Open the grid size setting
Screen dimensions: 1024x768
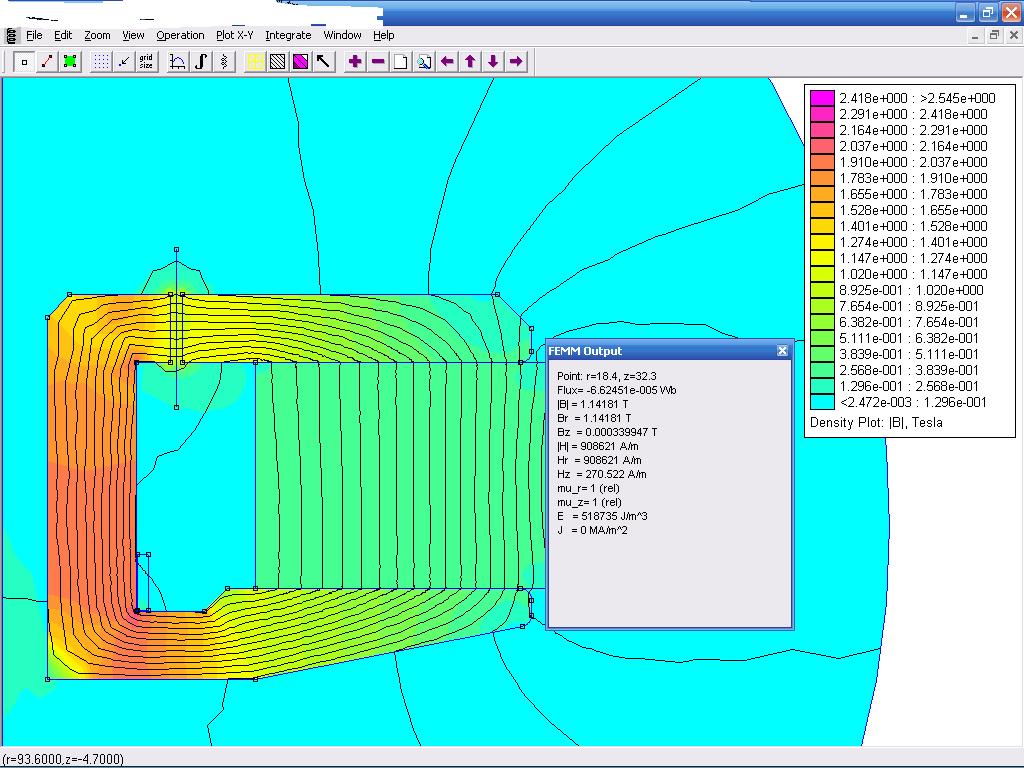(146, 62)
